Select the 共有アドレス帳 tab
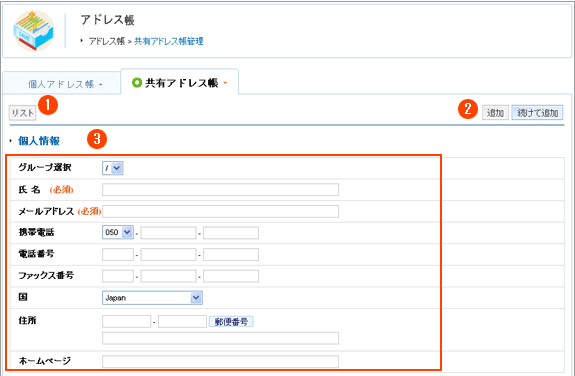The height and width of the screenshot is (376, 575). point(182,83)
